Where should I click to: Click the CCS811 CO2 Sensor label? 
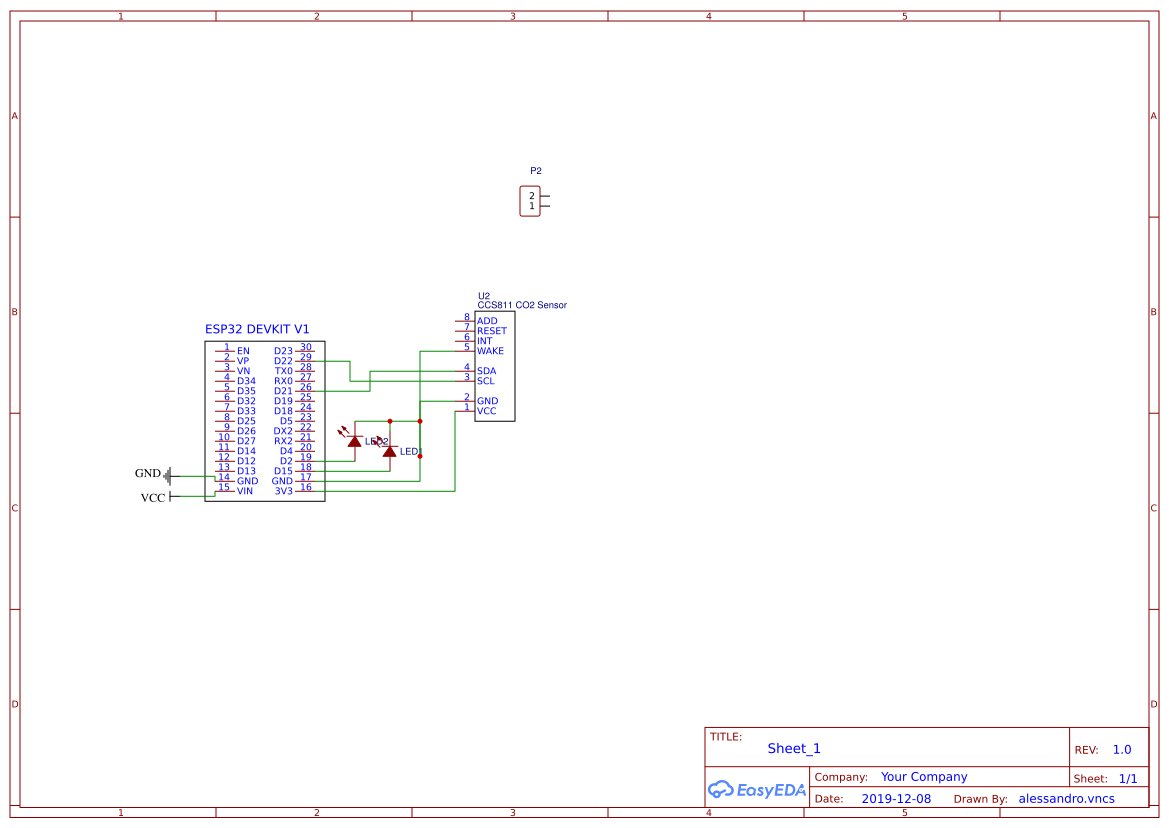click(522, 305)
